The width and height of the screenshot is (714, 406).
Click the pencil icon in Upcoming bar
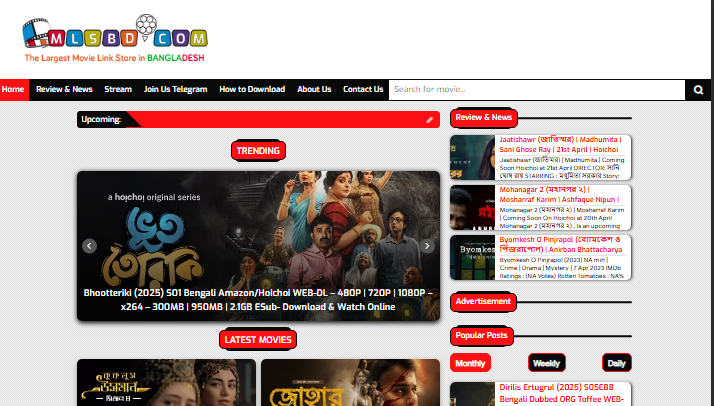(x=429, y=120)
